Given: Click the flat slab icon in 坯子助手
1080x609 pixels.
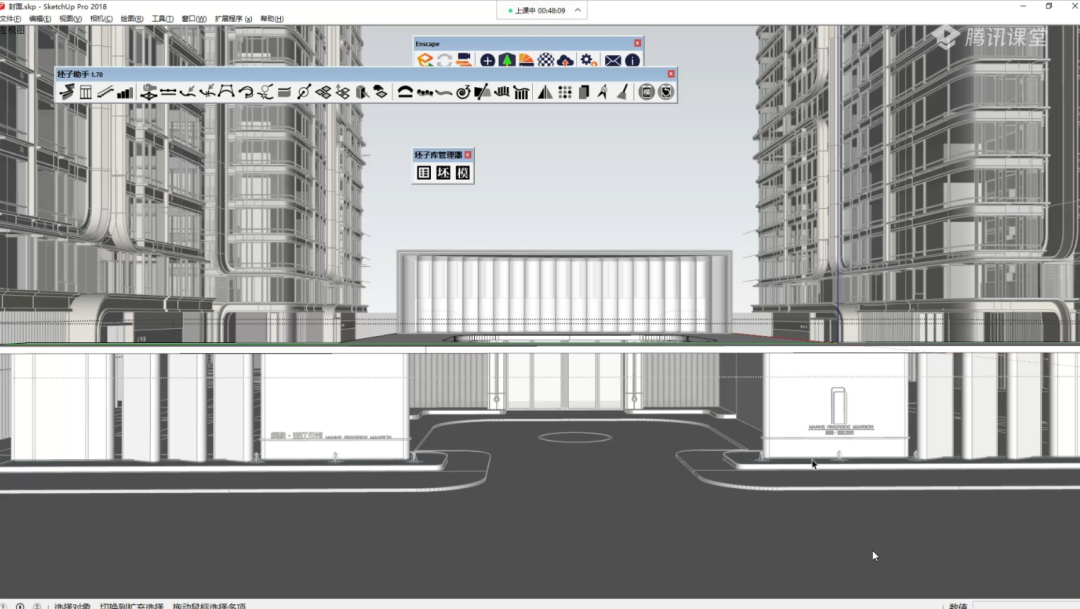Looking at the screenshot, I should [x=284, y=92].
